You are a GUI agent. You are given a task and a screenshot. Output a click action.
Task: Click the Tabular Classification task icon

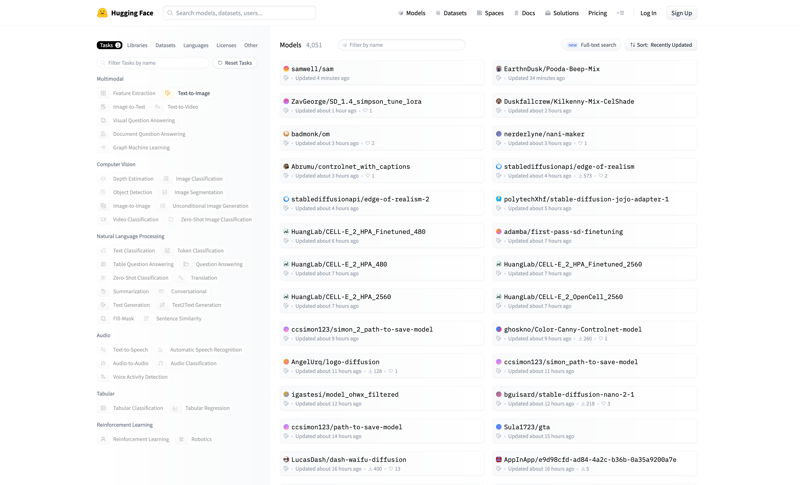(103, 409)
